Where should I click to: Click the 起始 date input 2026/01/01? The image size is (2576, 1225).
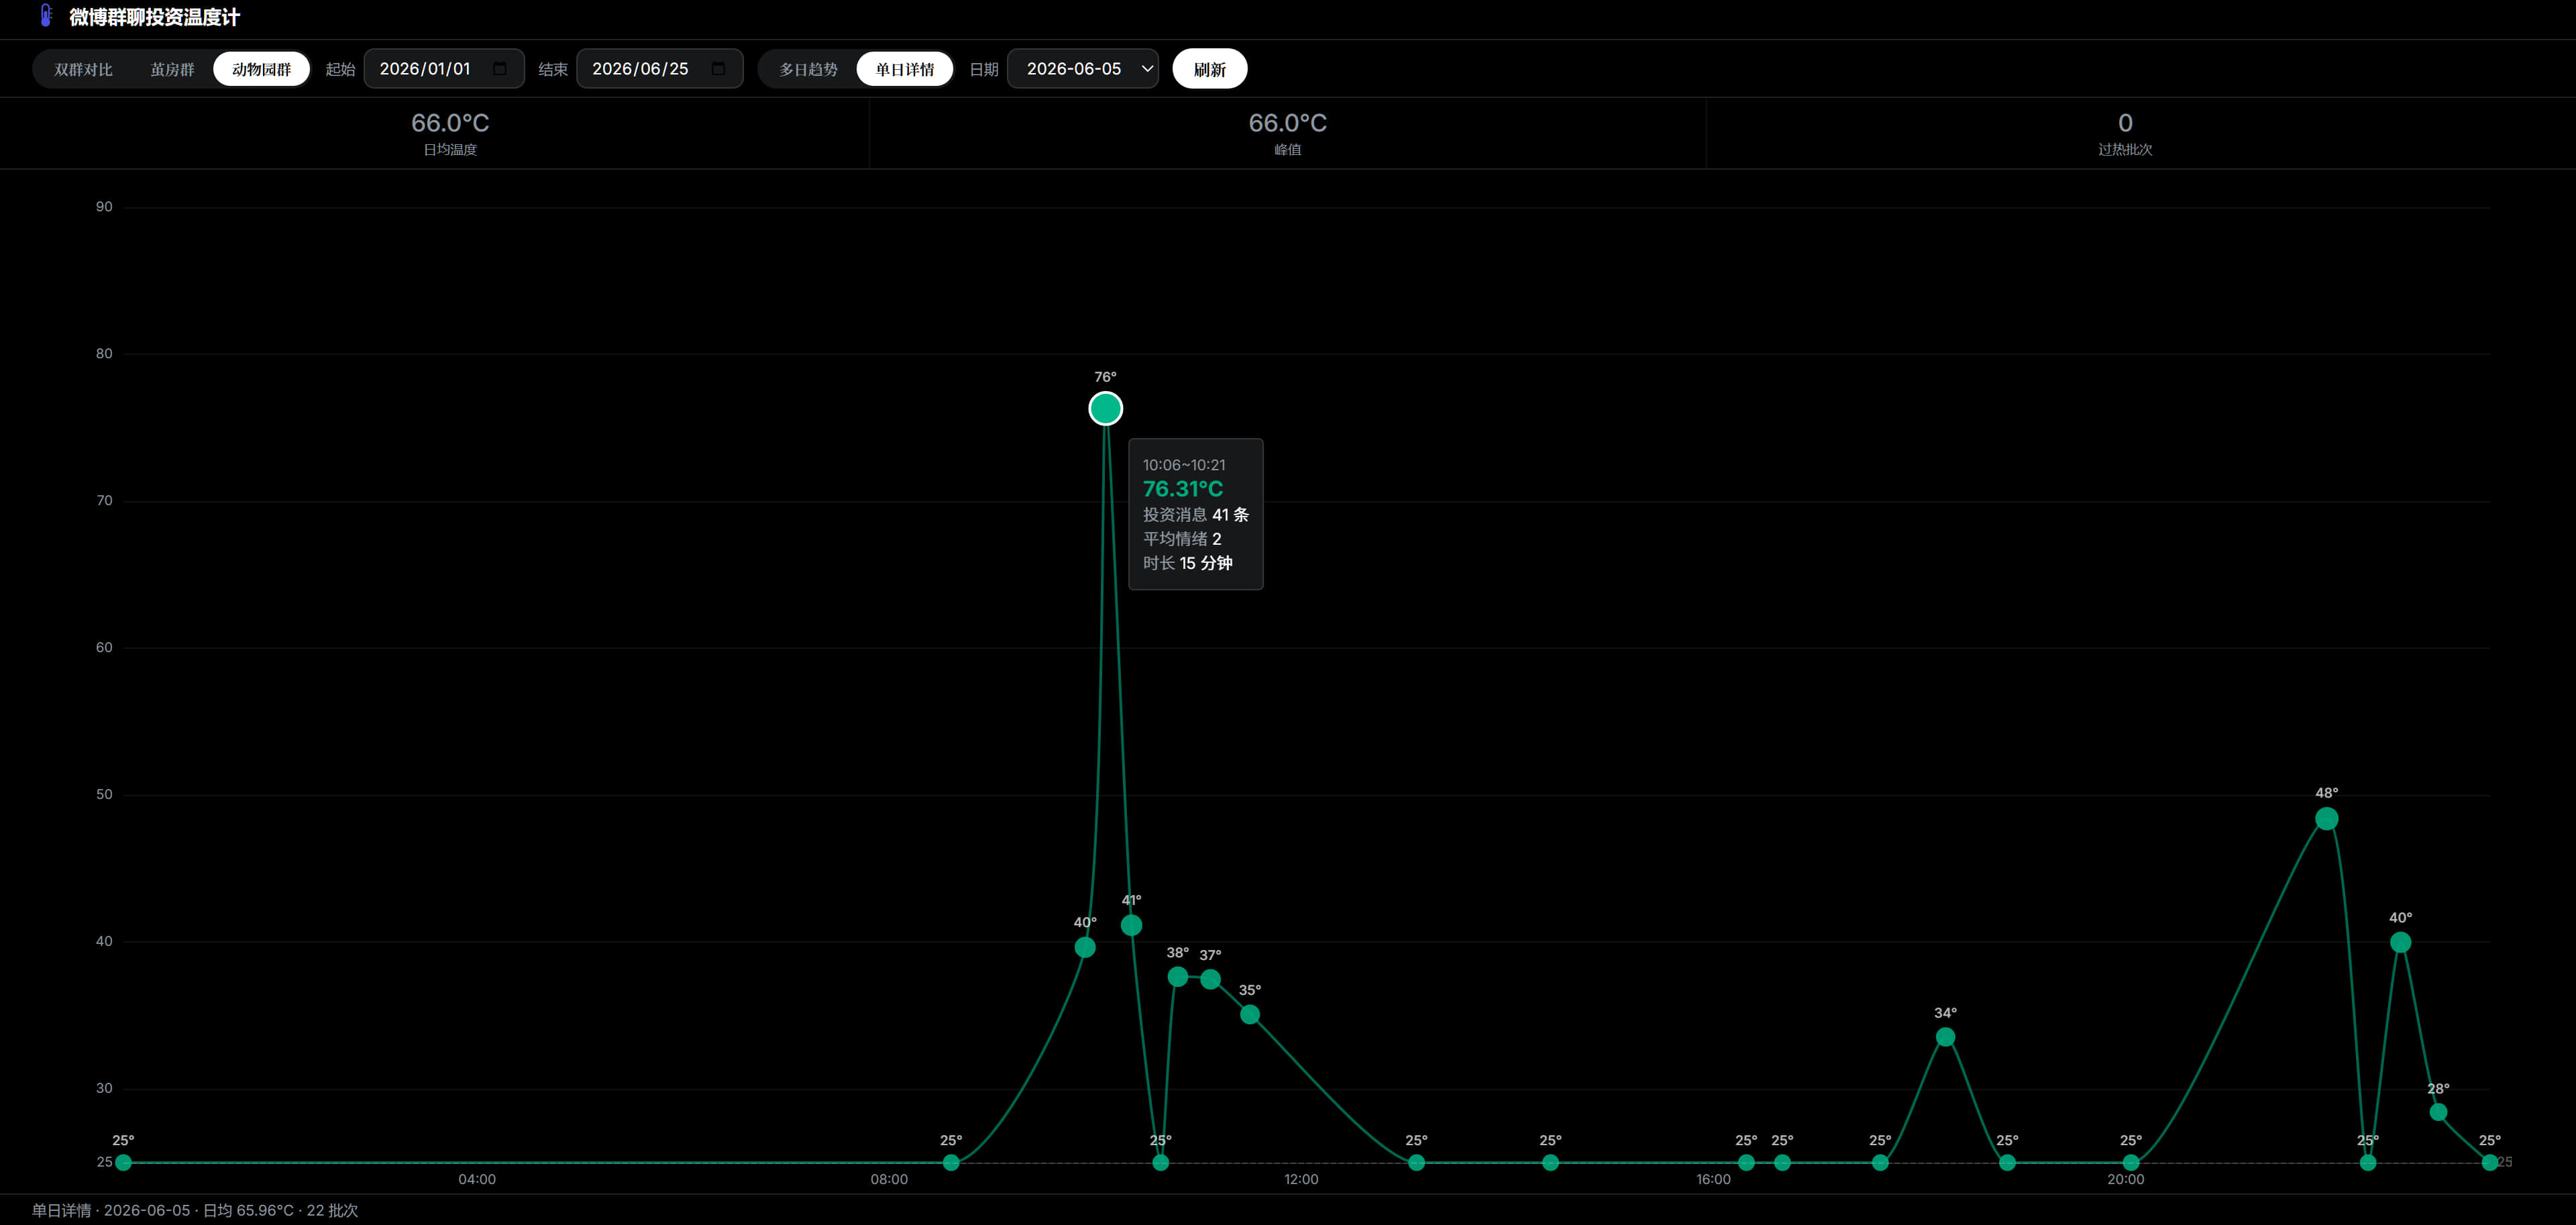point(444,69)
